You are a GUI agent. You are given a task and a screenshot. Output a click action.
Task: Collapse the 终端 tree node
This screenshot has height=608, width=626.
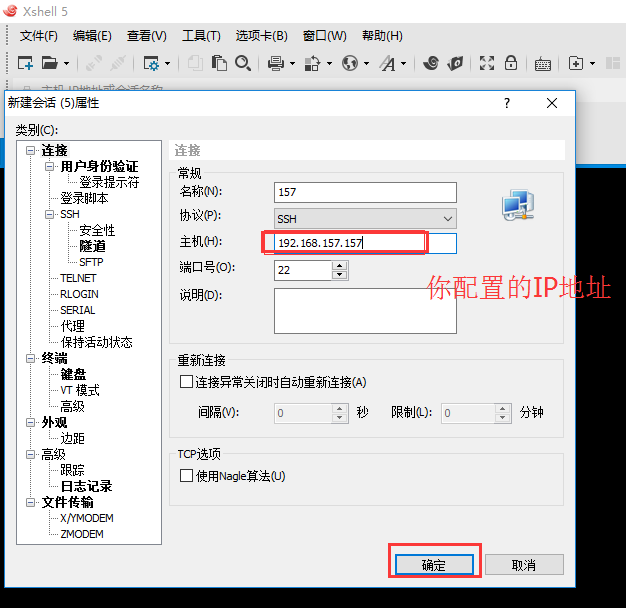coord(31,358)
